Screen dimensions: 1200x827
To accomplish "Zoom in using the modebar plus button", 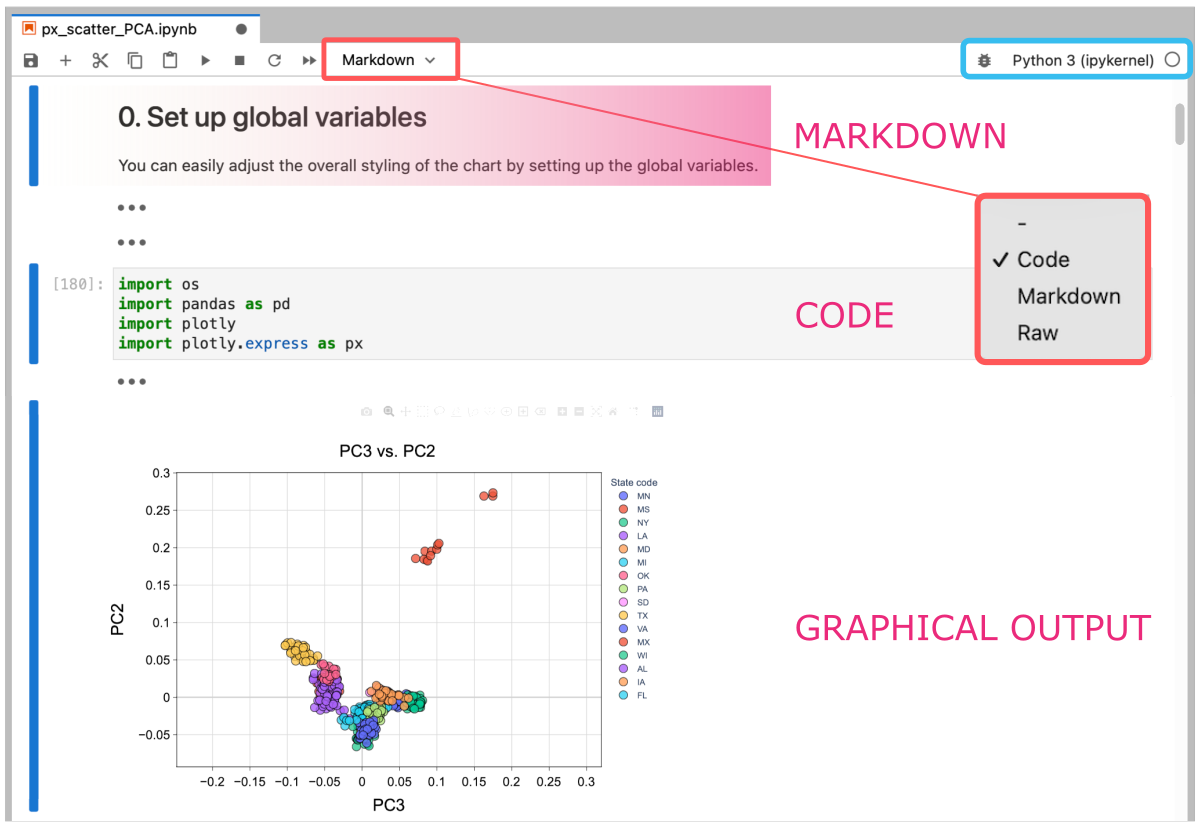I will pyautogui.click(x=562, y=411).
